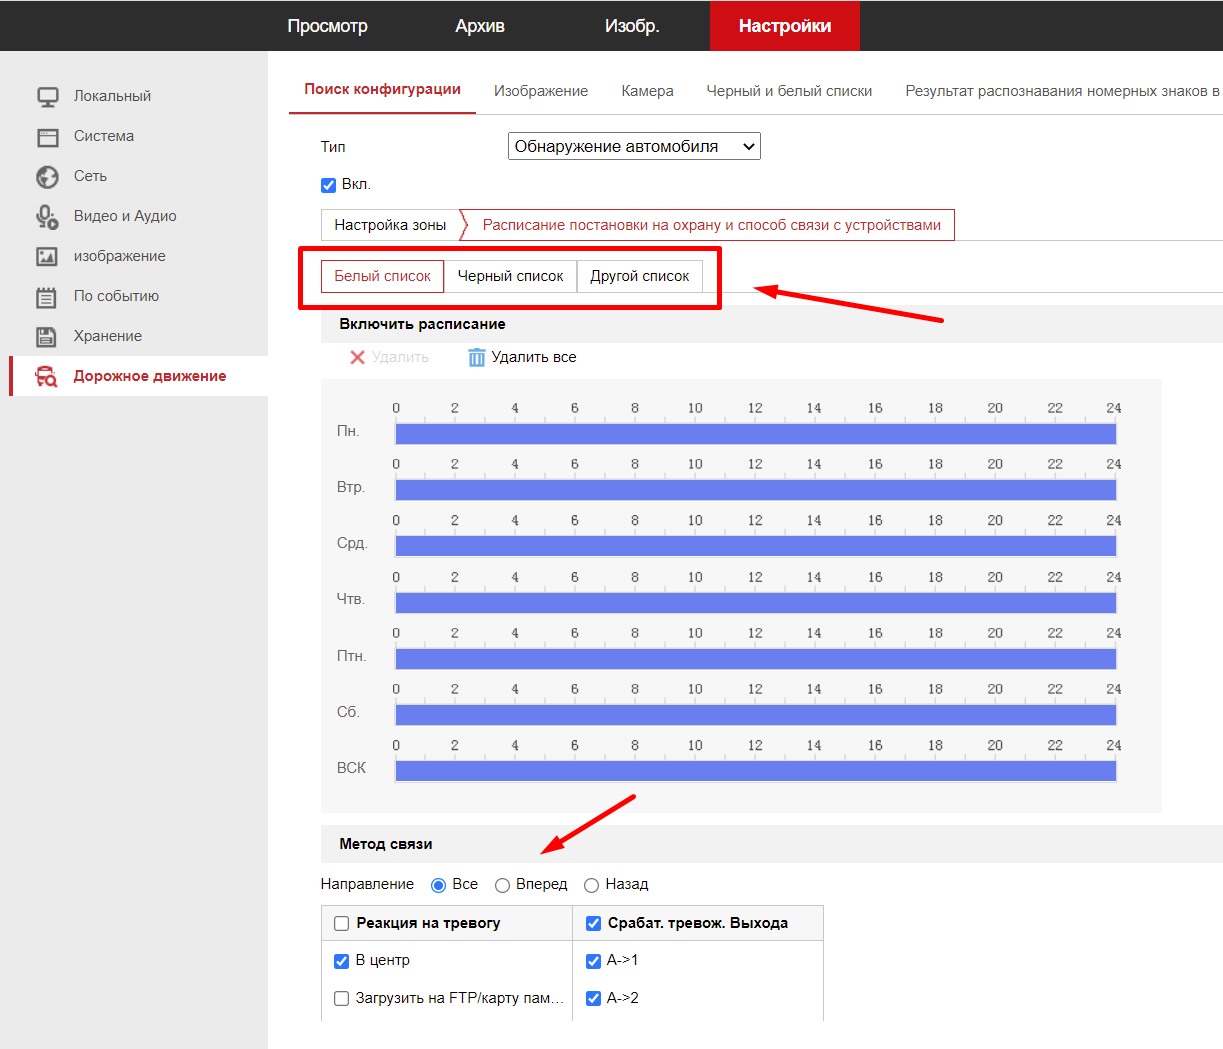Click the red X icon beside Удалить
Viewport: 1223px width, 1049px height.
(357, 357)
